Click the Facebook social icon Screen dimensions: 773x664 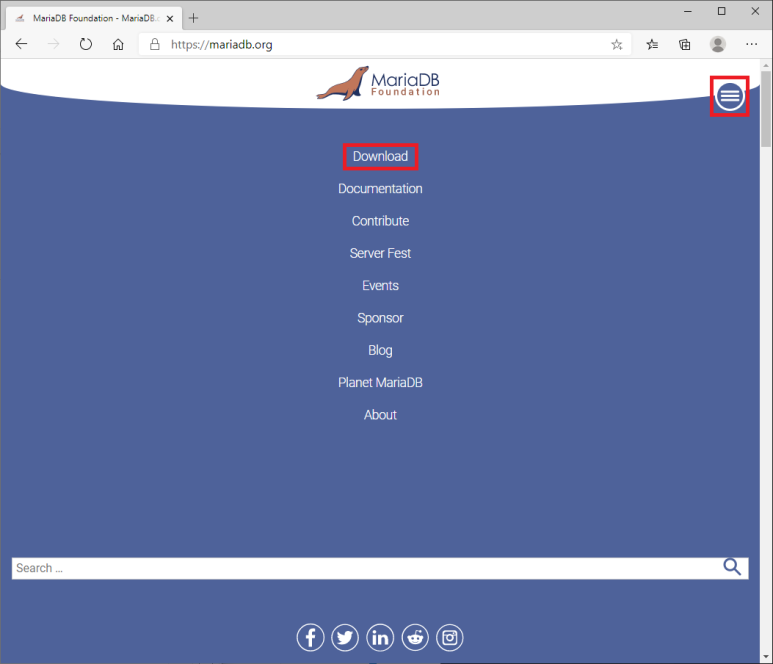pyautogui.click(x=310, y=637)
